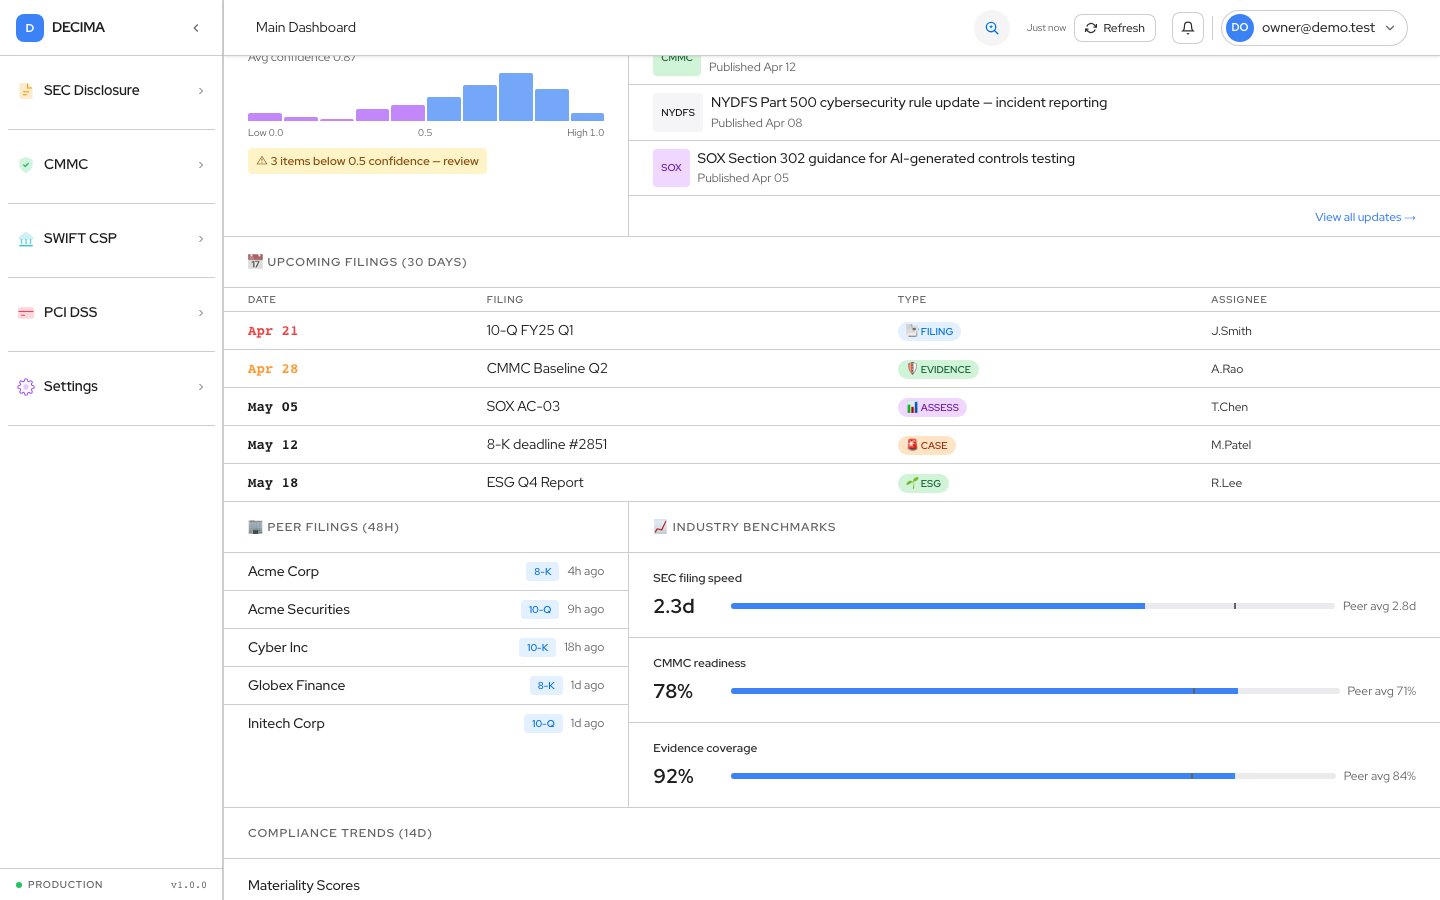The height and width of the screenshot is (900, 1440).
Task: Expand the SEC Disclosure menu chevron
Action: point(201,91)
